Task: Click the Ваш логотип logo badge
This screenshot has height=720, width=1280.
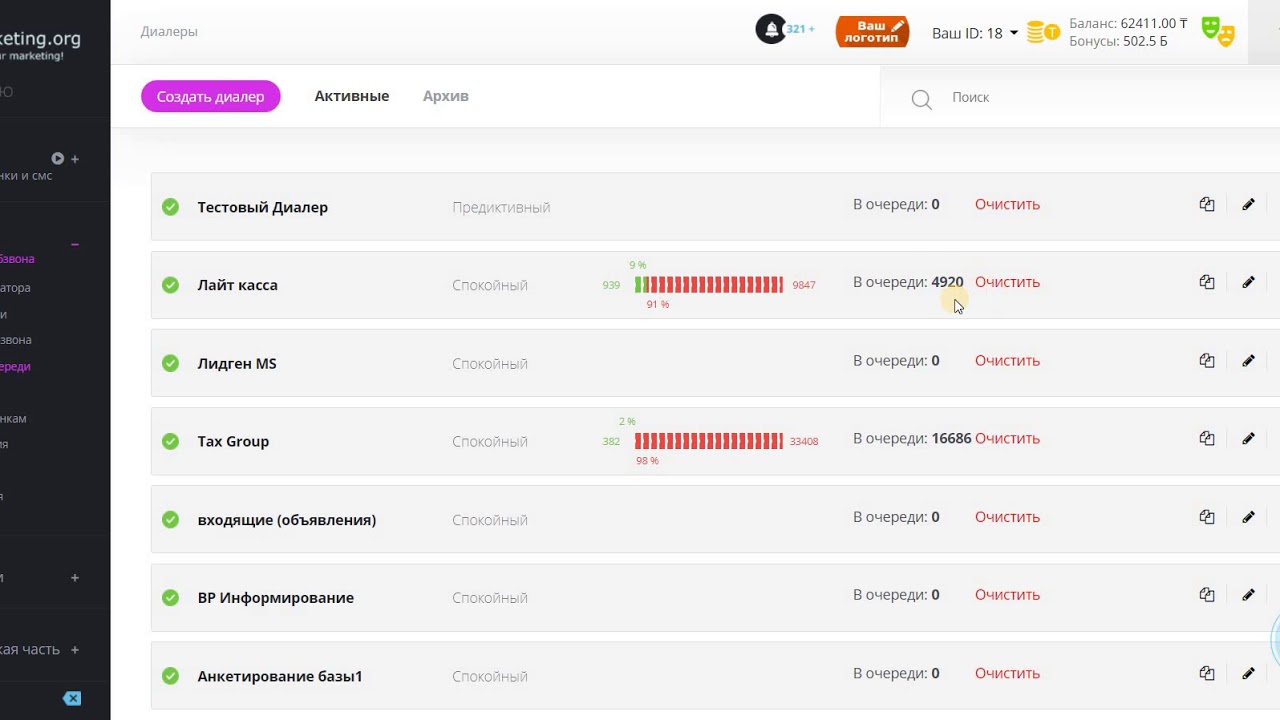Action: click(872, 31)
